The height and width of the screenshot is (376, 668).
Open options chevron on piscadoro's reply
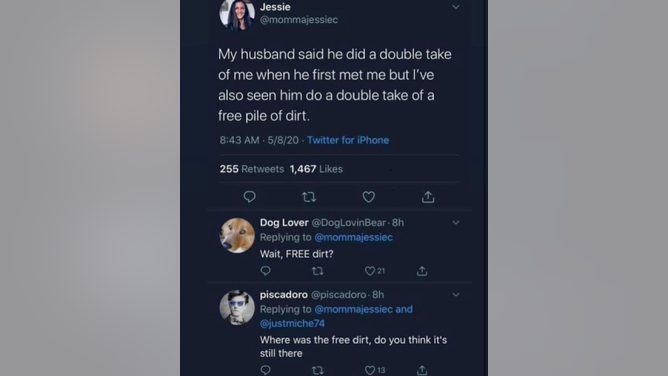456,294
